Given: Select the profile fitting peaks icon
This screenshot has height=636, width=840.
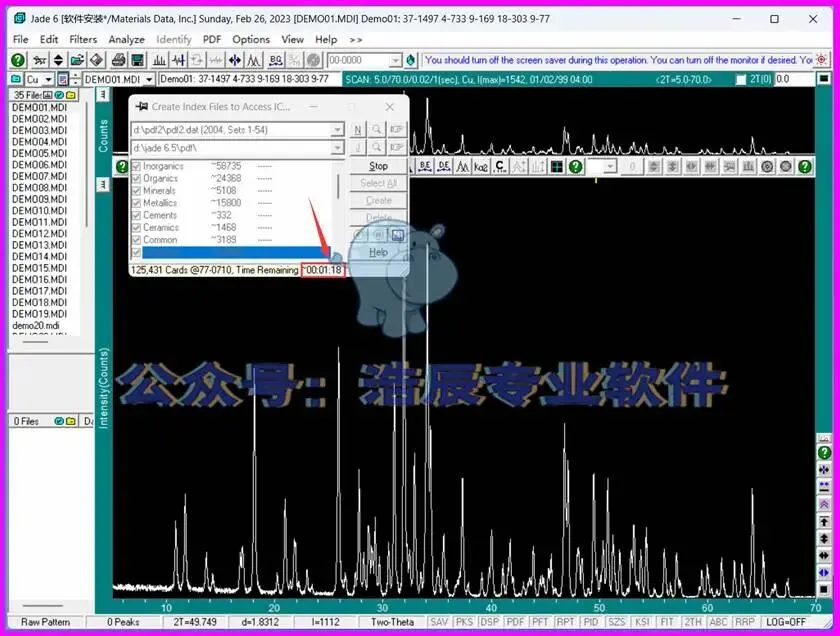Looking at the screenshot, I should tap(254, 60).
